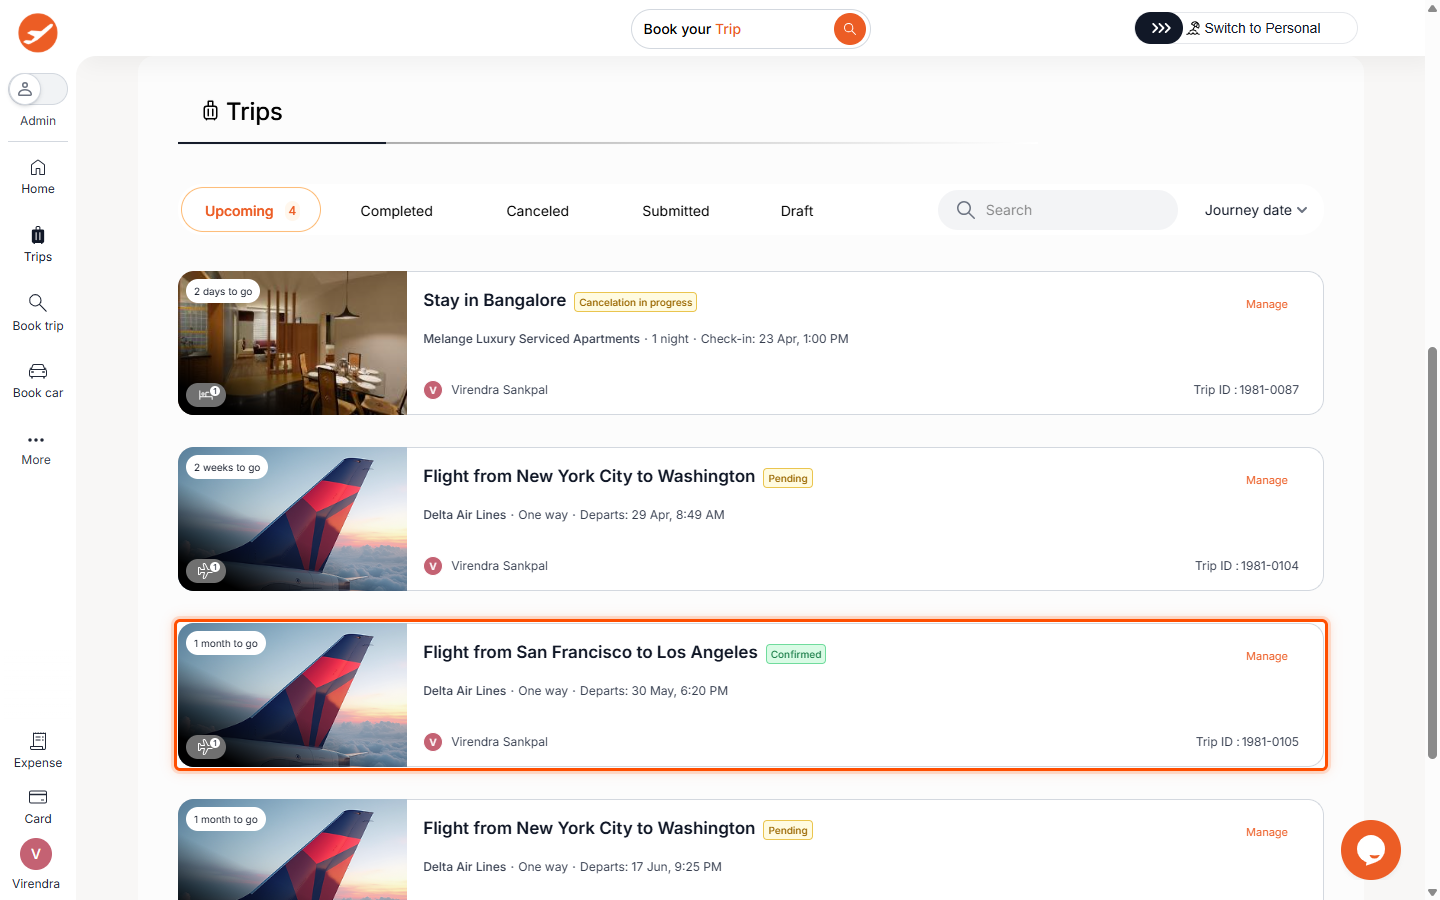Click Manage for San Francisco to Los Angeles flight
1440x900 pixels.
point(1266,656)
